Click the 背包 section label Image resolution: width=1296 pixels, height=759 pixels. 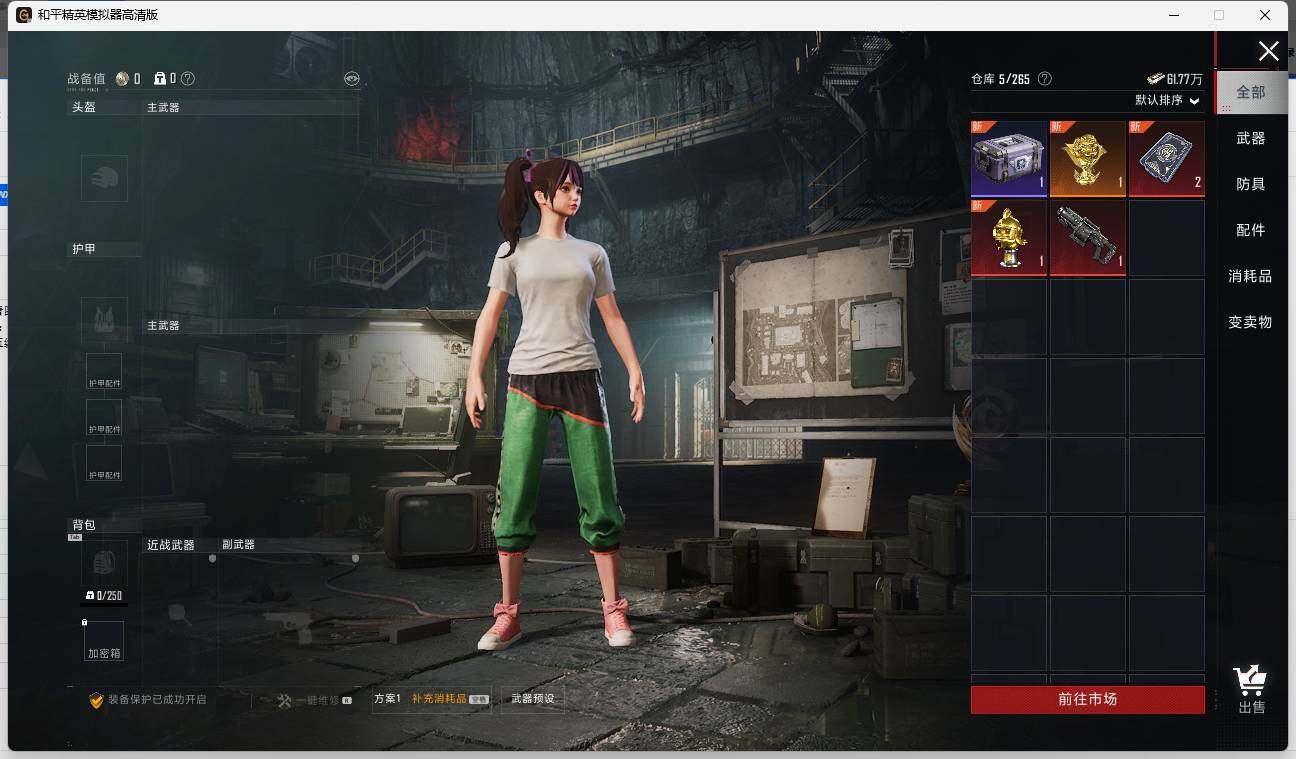coord(84,525)
